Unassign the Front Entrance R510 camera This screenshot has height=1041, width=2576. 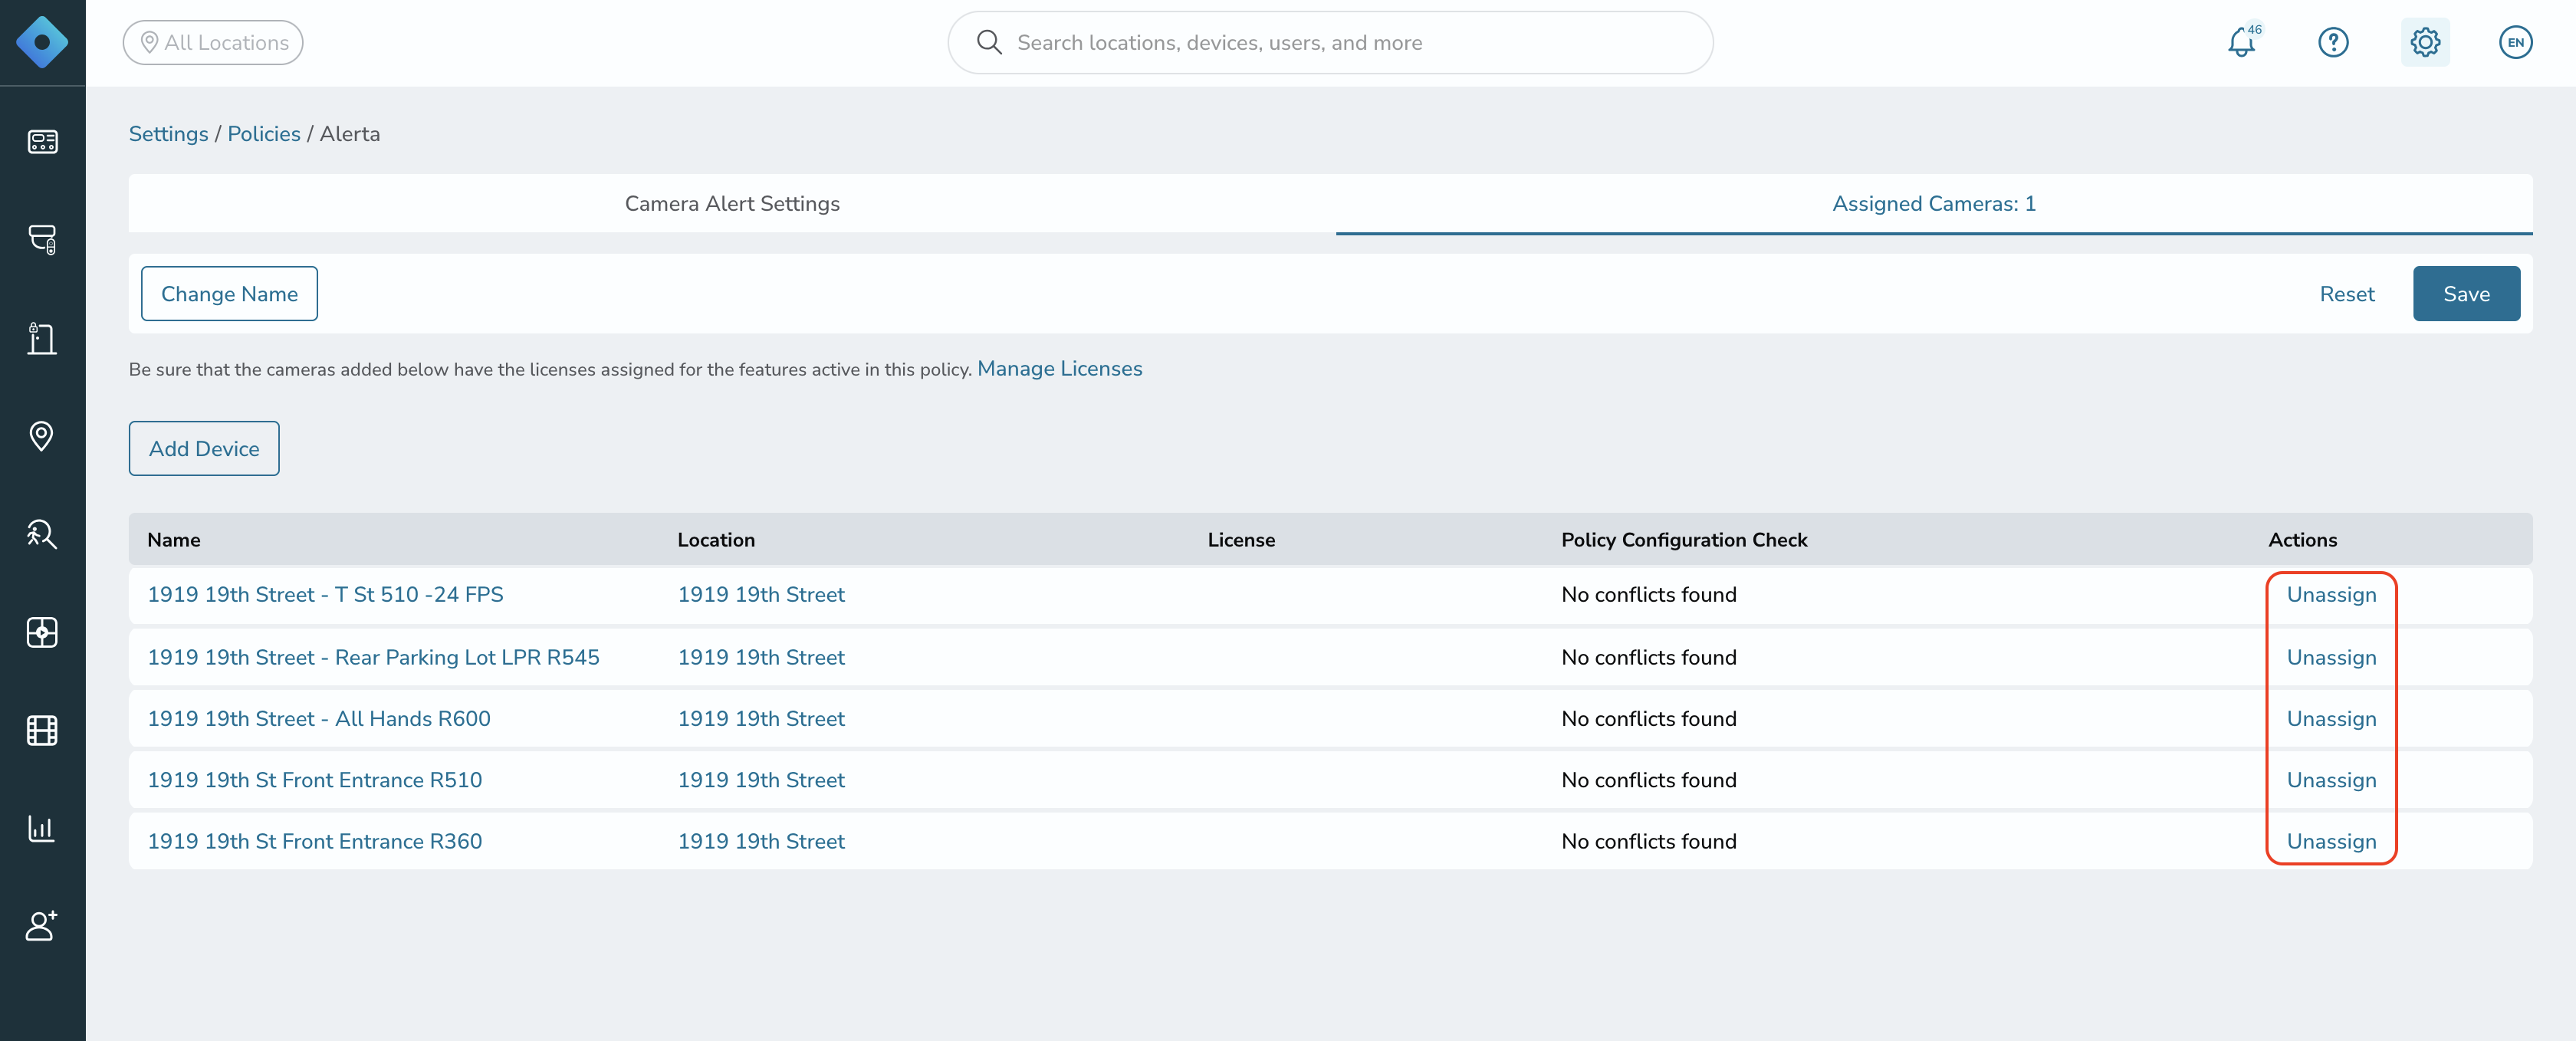click(x=2331, y=781)
